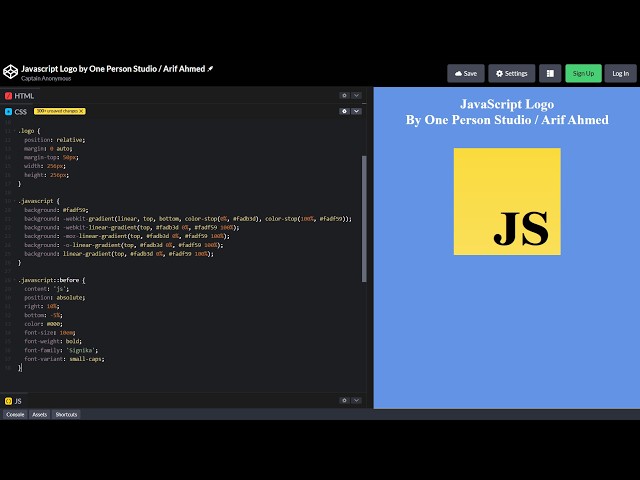Click the CodePen logo icon

click(10, 72)
